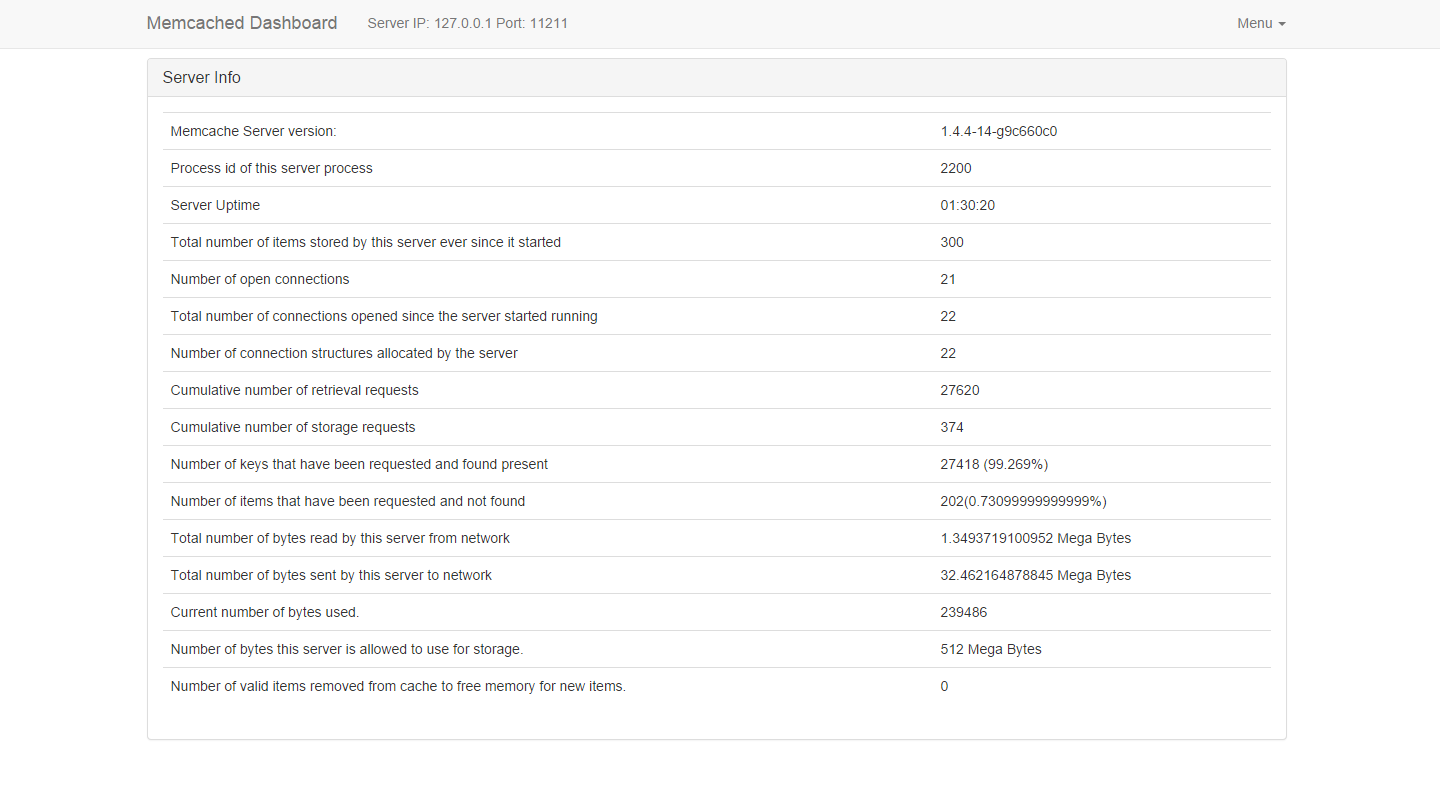1440x790 pixels.
Task: Select storage requests value 374
Action: click(952, 427)
